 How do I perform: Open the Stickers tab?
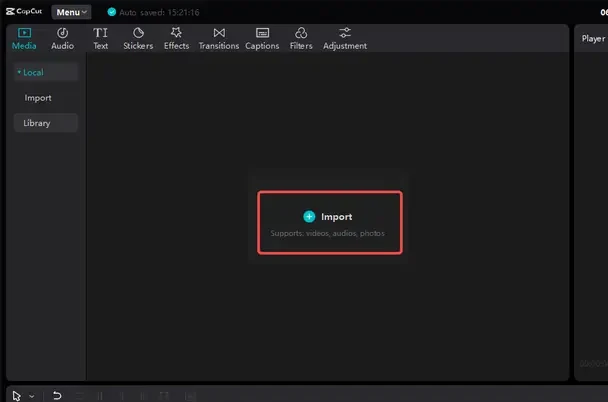coord(138,38)
